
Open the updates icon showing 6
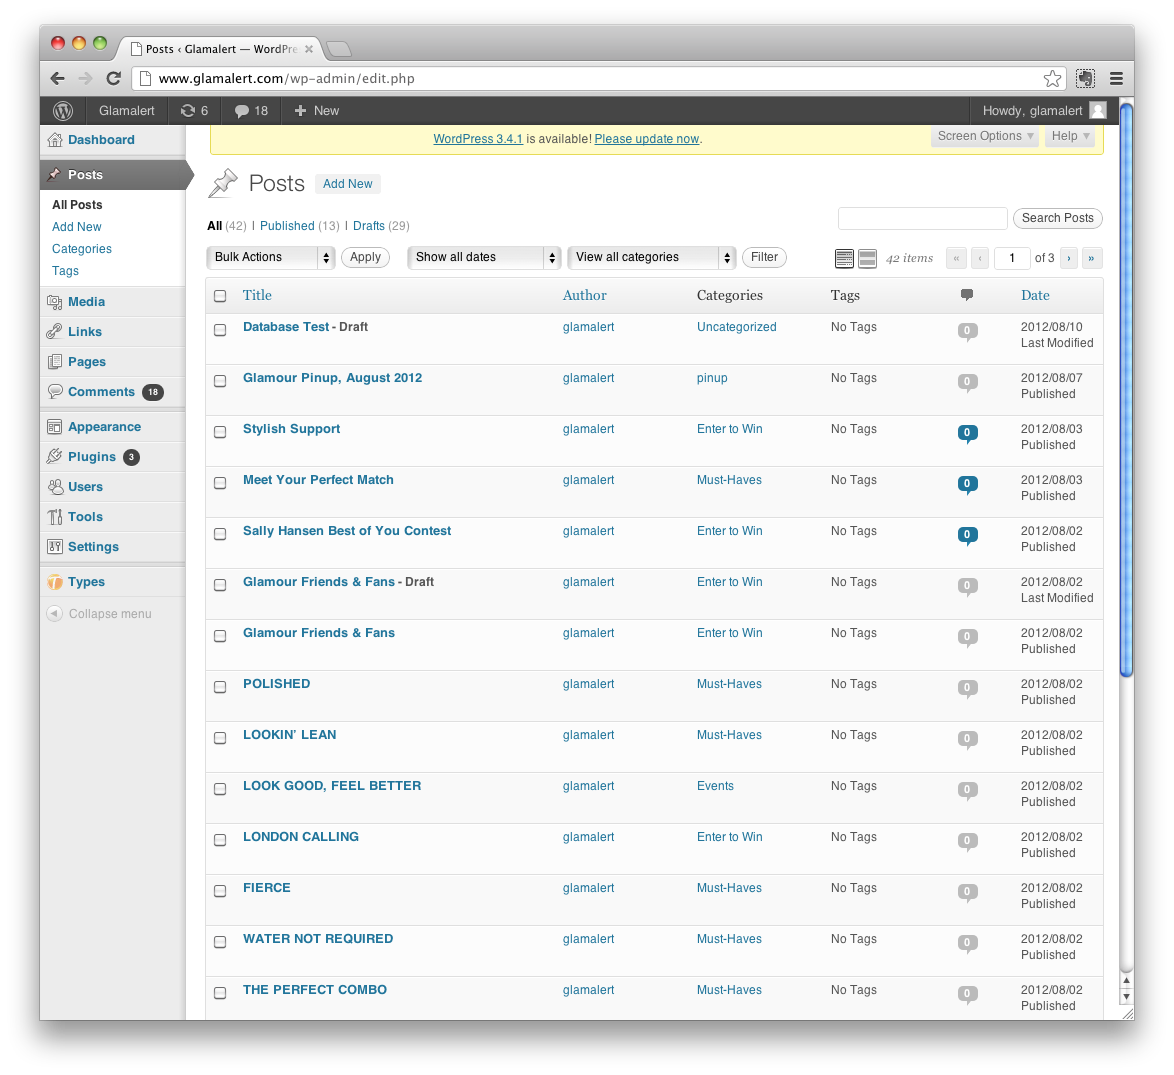[194, 111]
